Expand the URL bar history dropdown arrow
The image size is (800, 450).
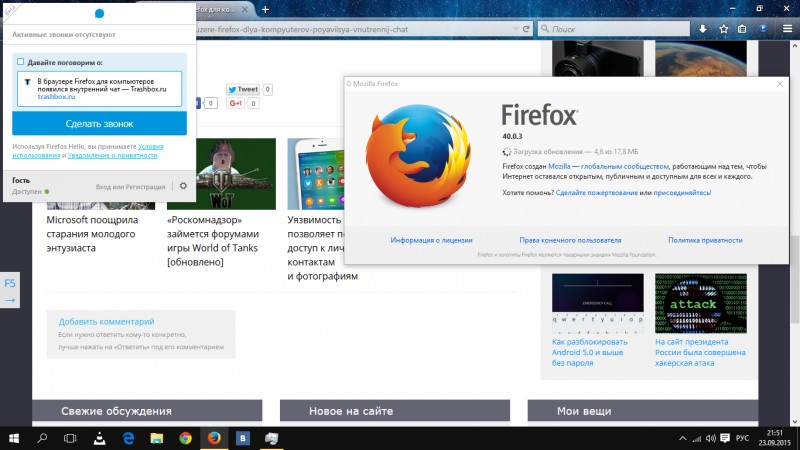pyautogui.click(x=517, y=30)
